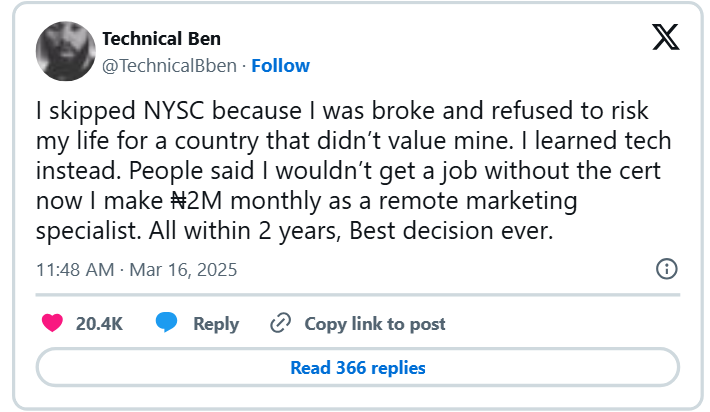Select the Reply text label
Image resolution: width=710 pixels, height=412 pixels.
(216, 324)
